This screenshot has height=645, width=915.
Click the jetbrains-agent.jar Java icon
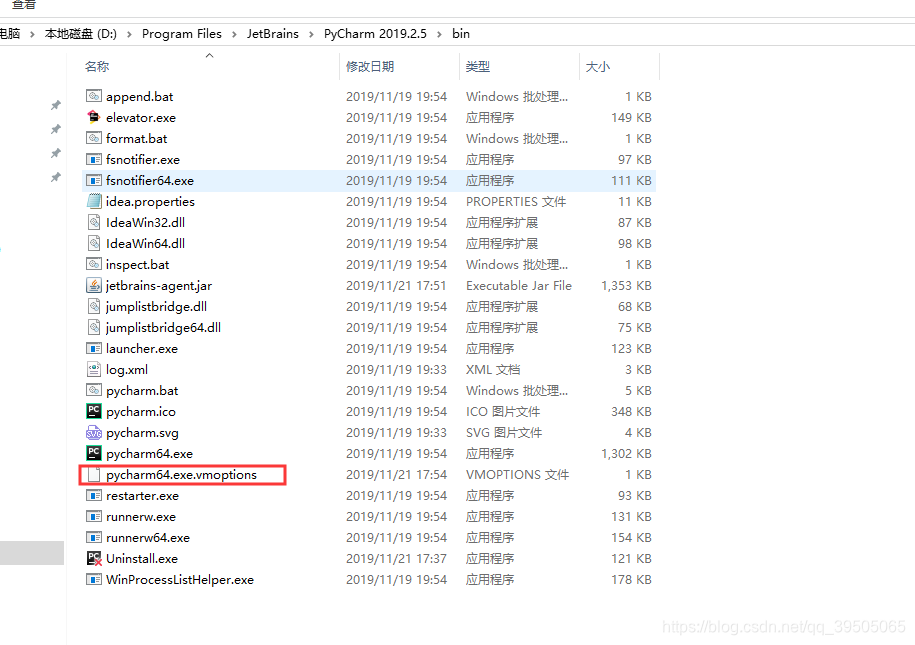pyautogui.click(x=93, y=285)
